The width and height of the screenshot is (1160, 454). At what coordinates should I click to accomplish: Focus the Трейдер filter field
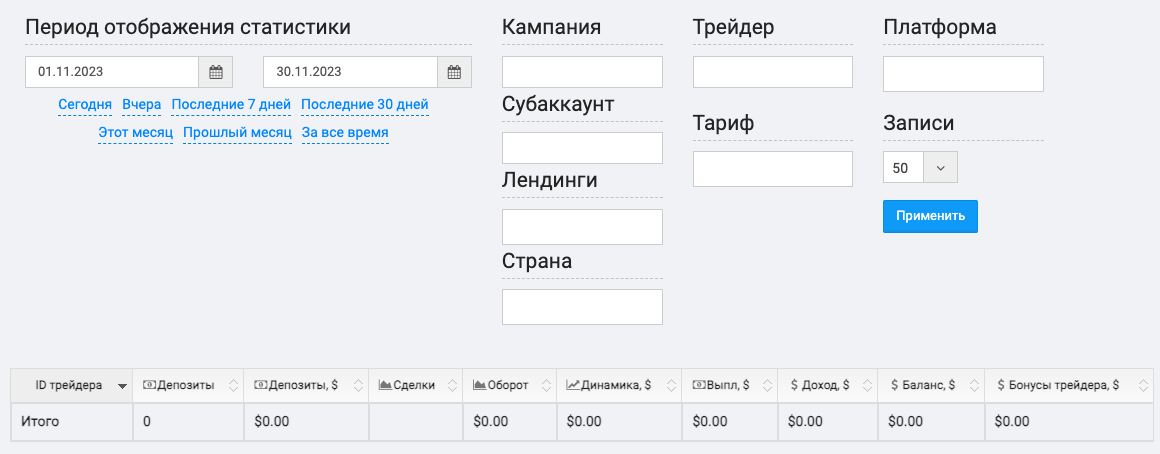coord(773,72)
